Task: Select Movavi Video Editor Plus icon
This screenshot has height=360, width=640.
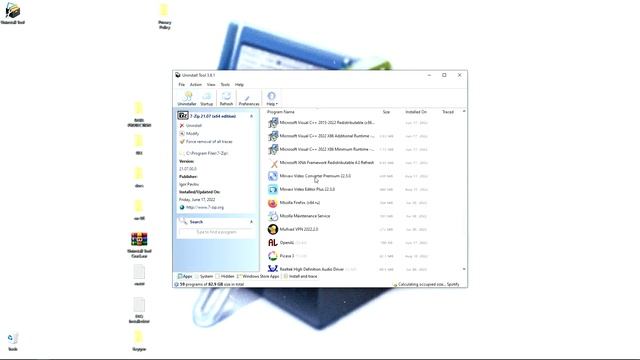Action: pos(273,189)
